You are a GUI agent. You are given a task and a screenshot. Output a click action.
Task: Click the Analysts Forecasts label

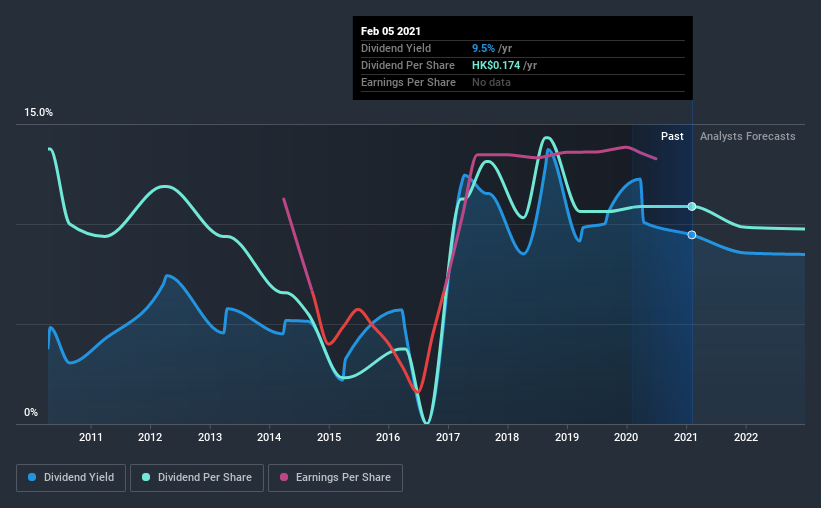point(748,136)
